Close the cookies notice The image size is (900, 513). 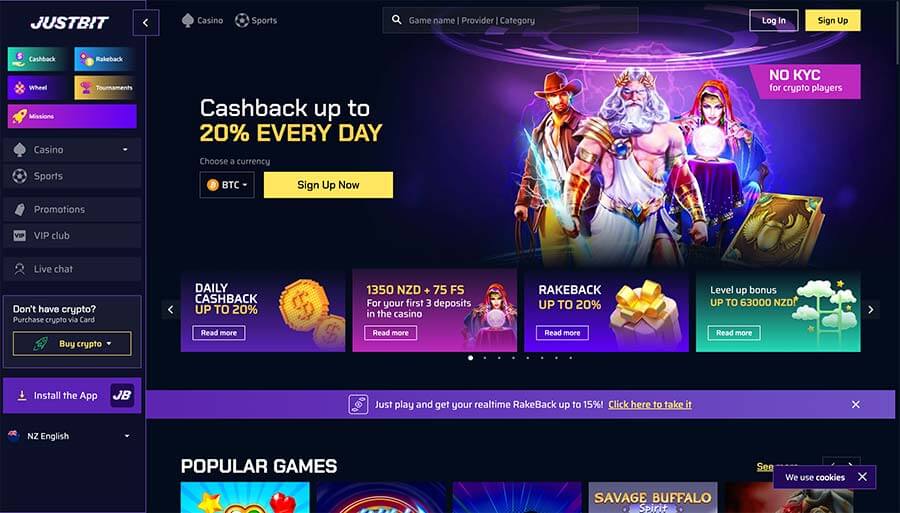click(x=862, y=477)
